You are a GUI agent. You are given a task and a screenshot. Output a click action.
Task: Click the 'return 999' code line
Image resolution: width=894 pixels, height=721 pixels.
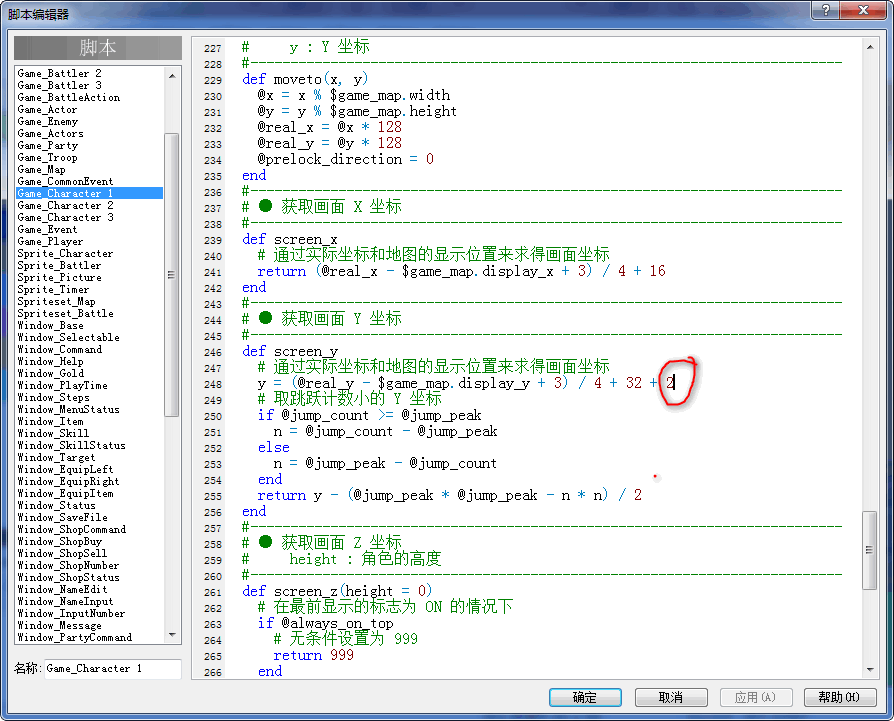(x=314, y=655)
